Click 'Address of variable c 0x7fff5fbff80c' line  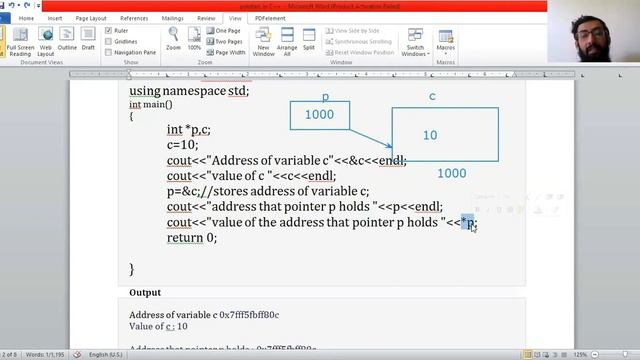click(204, 315)
